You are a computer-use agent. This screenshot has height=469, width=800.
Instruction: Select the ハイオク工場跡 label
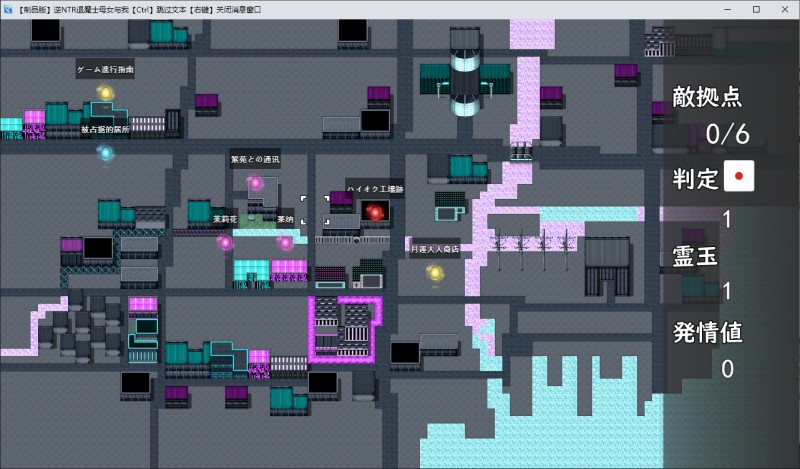click(375, 188)
